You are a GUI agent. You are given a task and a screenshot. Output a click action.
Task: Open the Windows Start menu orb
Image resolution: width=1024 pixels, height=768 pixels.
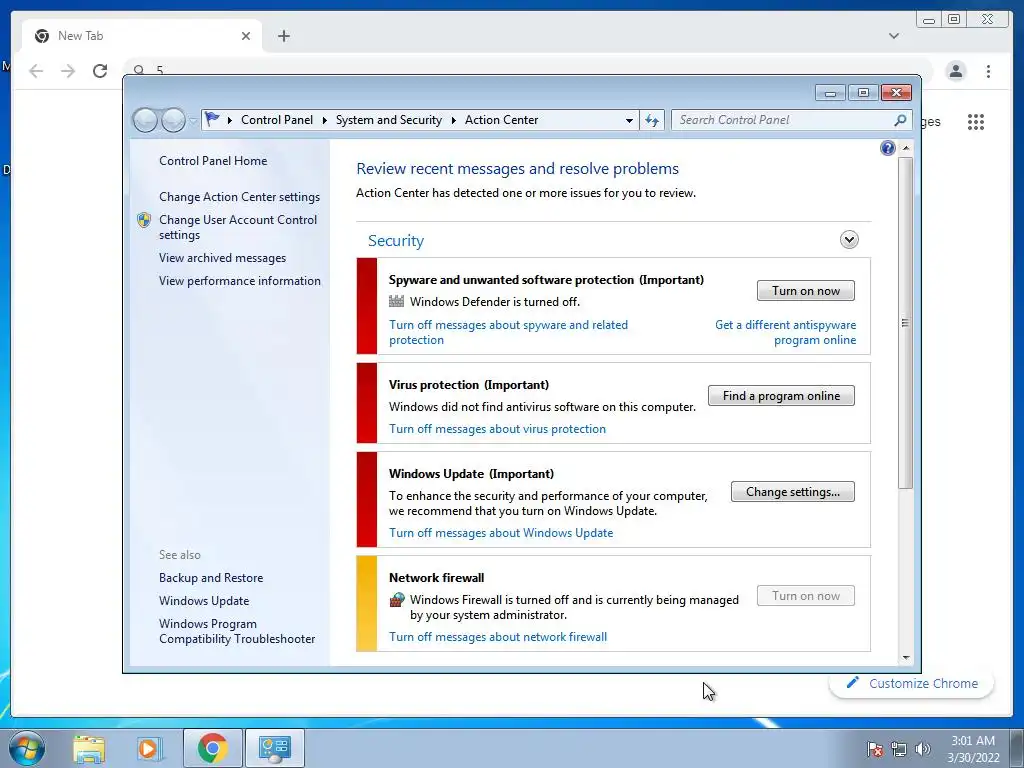click(x=26, y=748)
